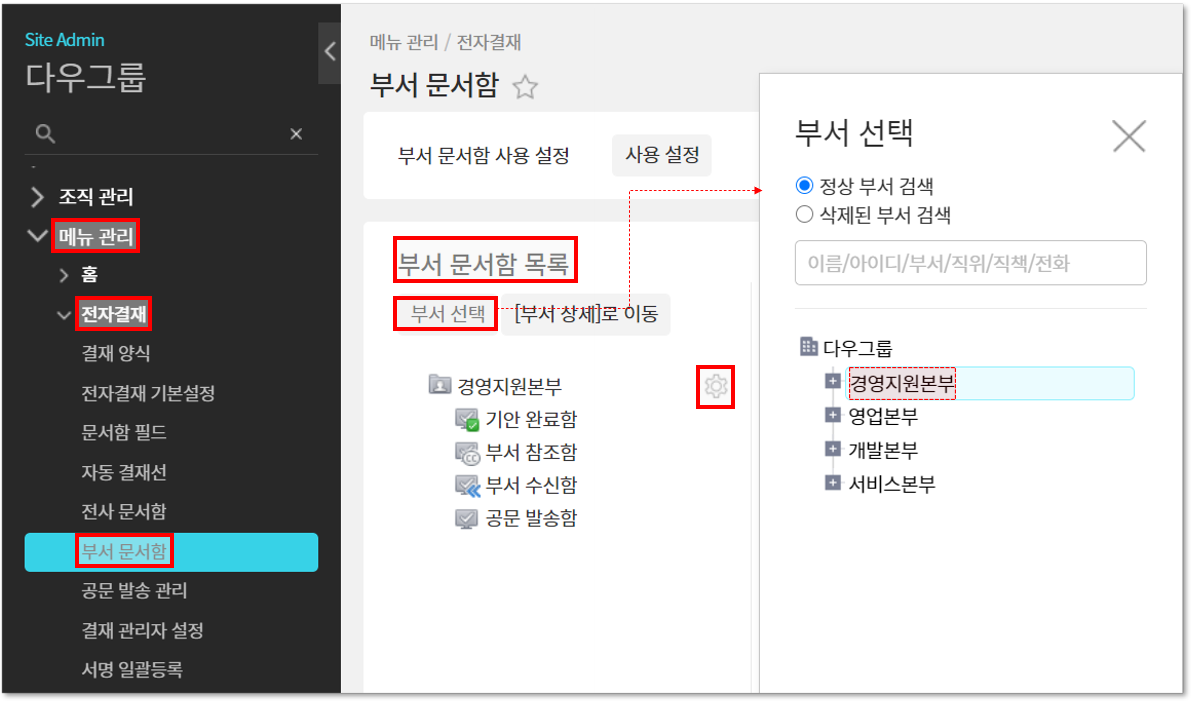Expand the 영업본부 tree node

click(832, 415)
